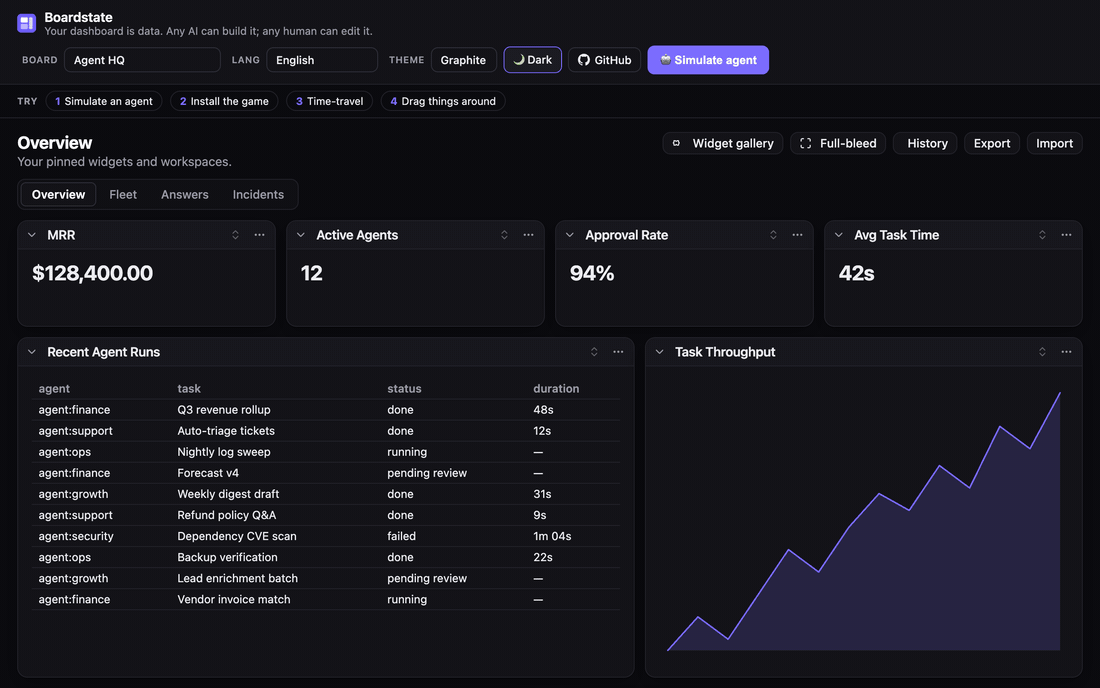Enable Full-bleed layout
This screenshot has height=688, width=1100.
[x=838, y=143]
